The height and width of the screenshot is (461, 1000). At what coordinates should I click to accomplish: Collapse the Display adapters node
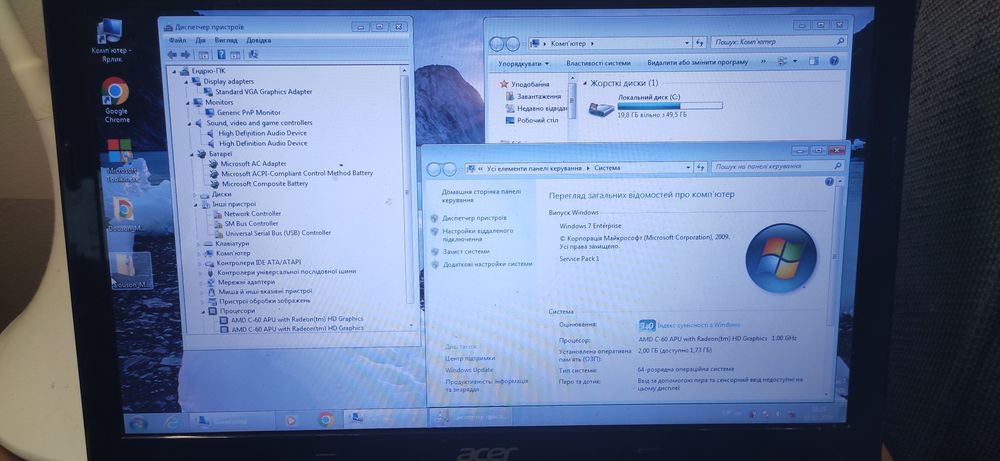pos(188,82)
